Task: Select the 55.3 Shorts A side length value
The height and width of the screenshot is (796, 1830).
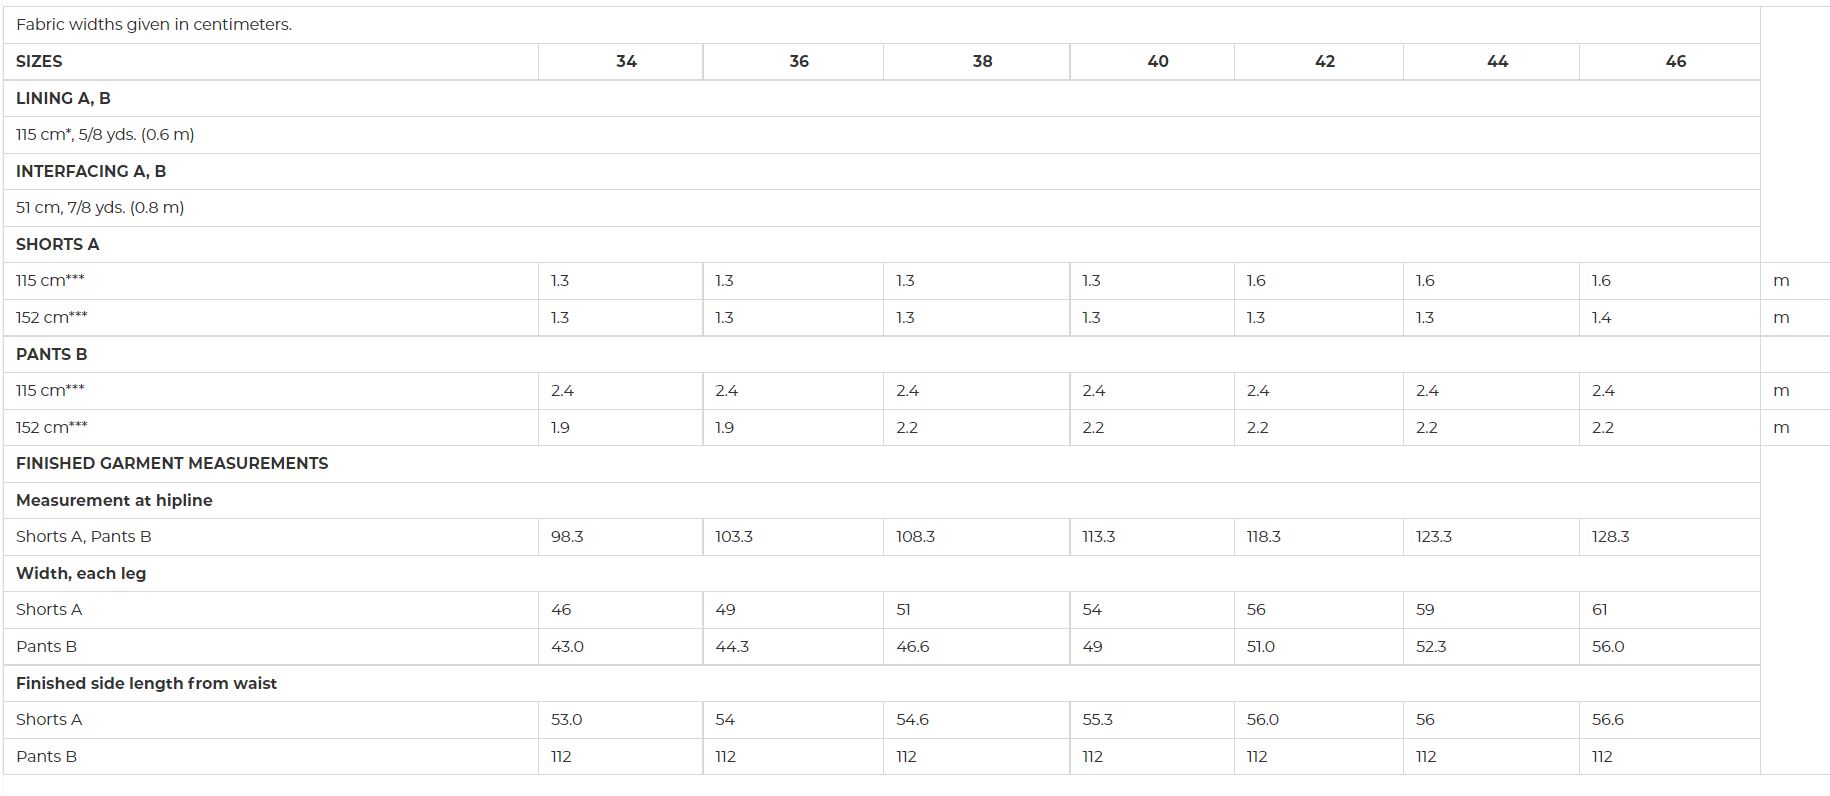Action: (1098, 719)
